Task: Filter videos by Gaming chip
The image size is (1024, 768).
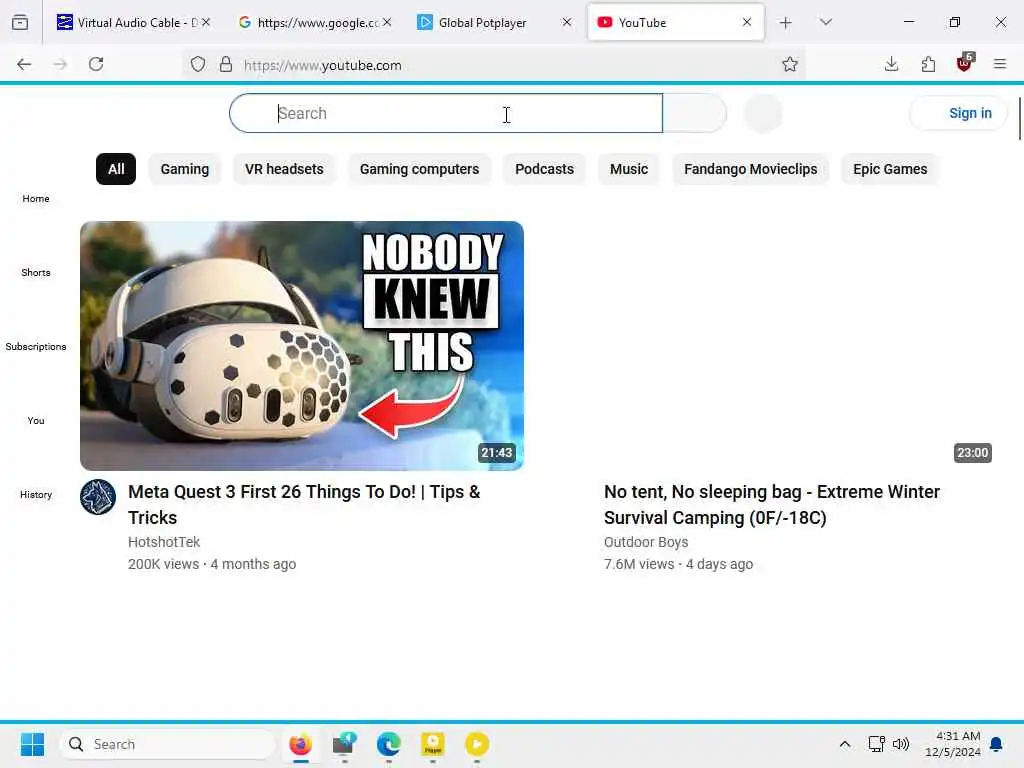Action: [185, 169]
